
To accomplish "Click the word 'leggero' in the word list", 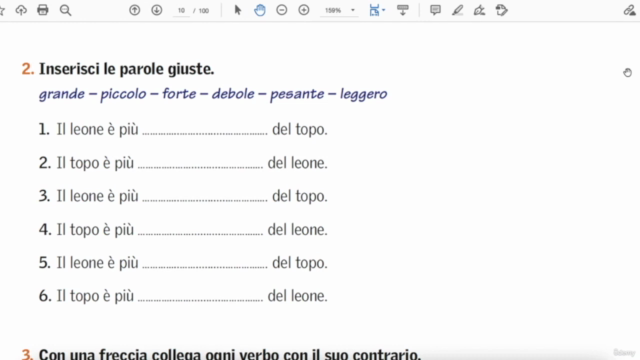I will click(364, 94).
